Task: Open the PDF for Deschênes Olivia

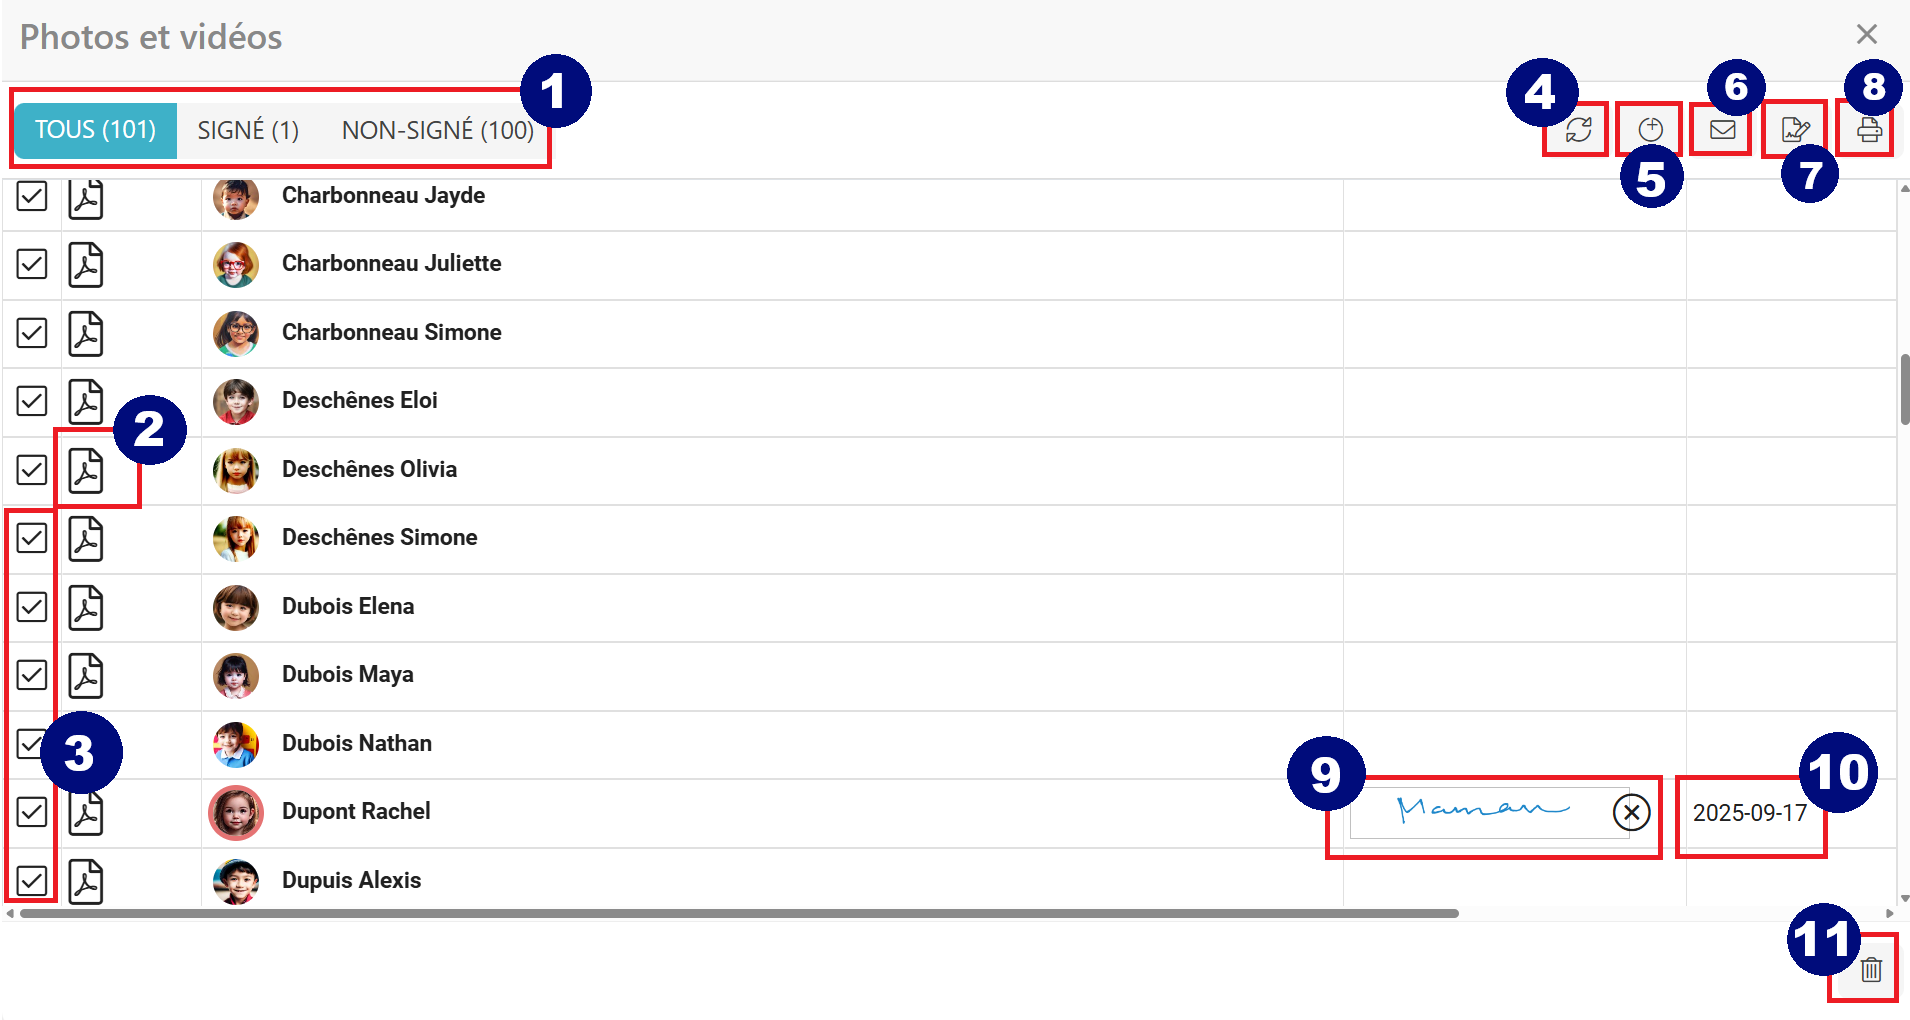Action: click(x=86, y=470)
